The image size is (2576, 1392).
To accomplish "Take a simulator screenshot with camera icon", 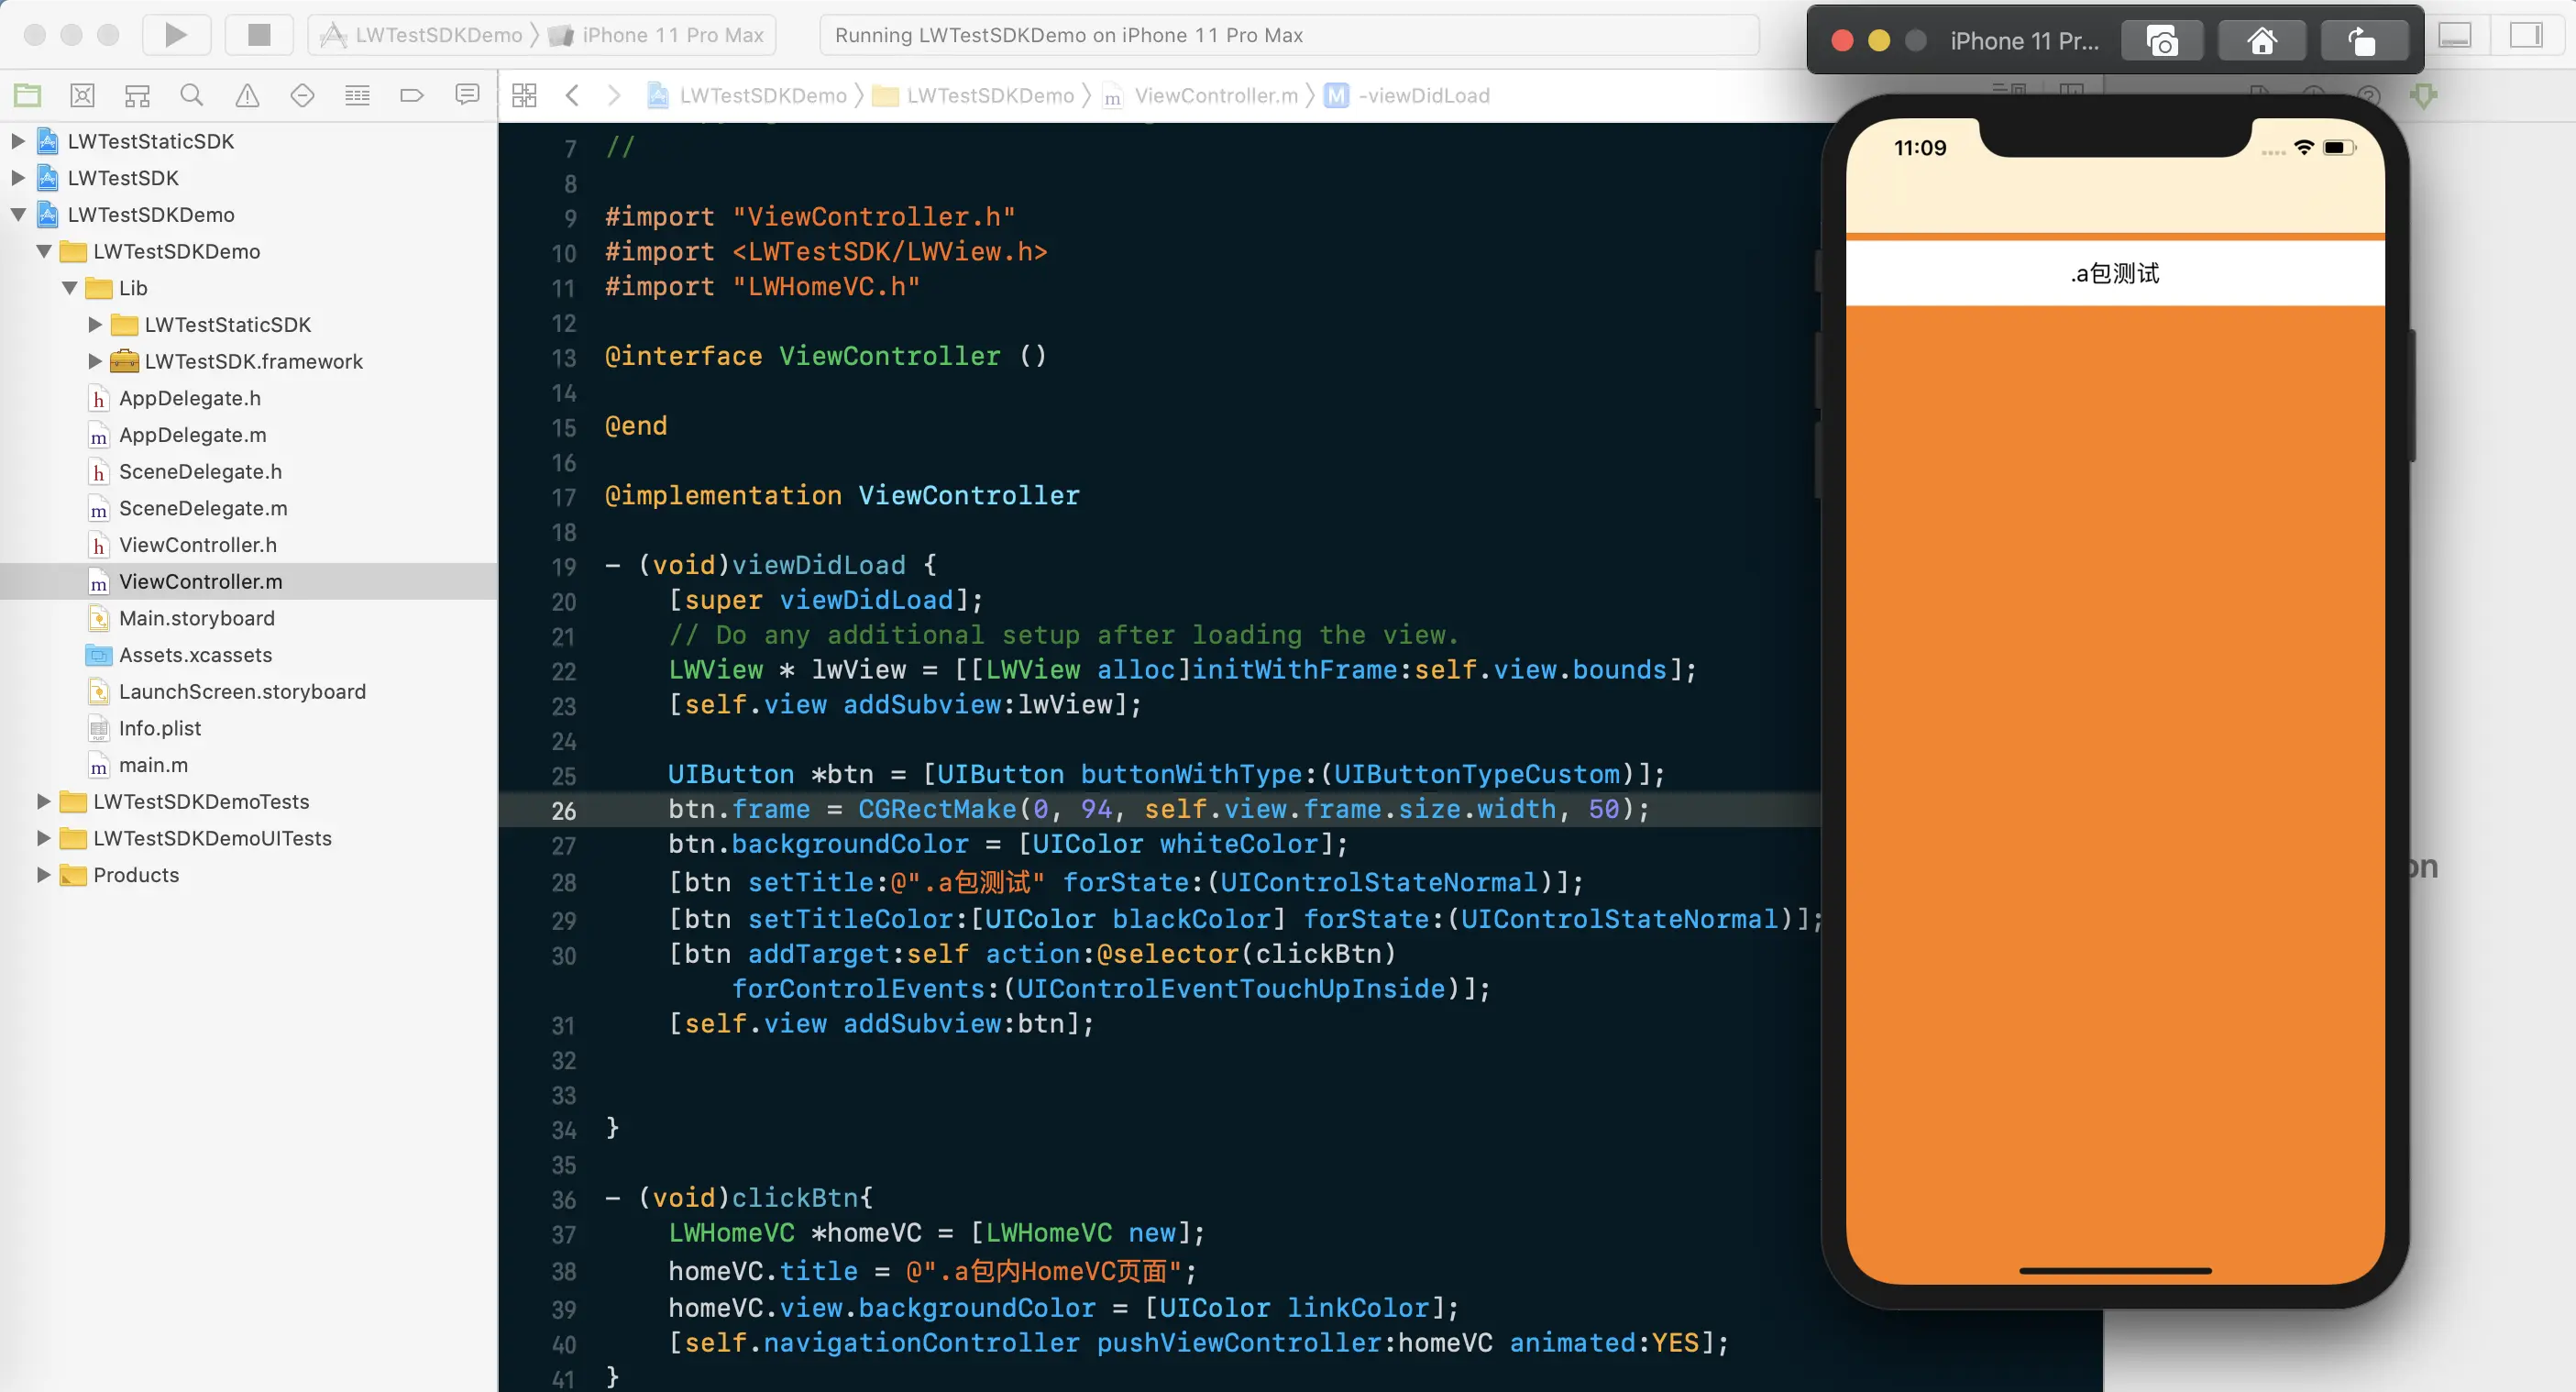I will [2162, 41].
